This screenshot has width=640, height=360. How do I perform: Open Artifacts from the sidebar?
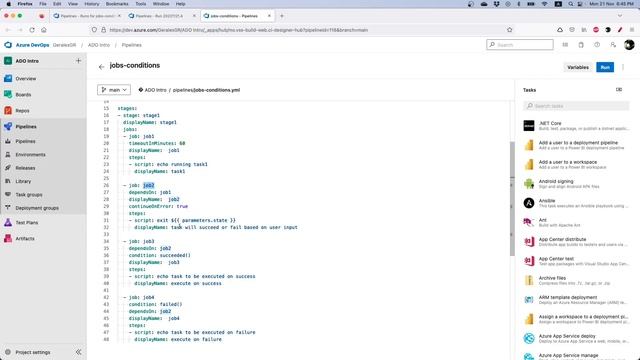(x=24, y=238)
